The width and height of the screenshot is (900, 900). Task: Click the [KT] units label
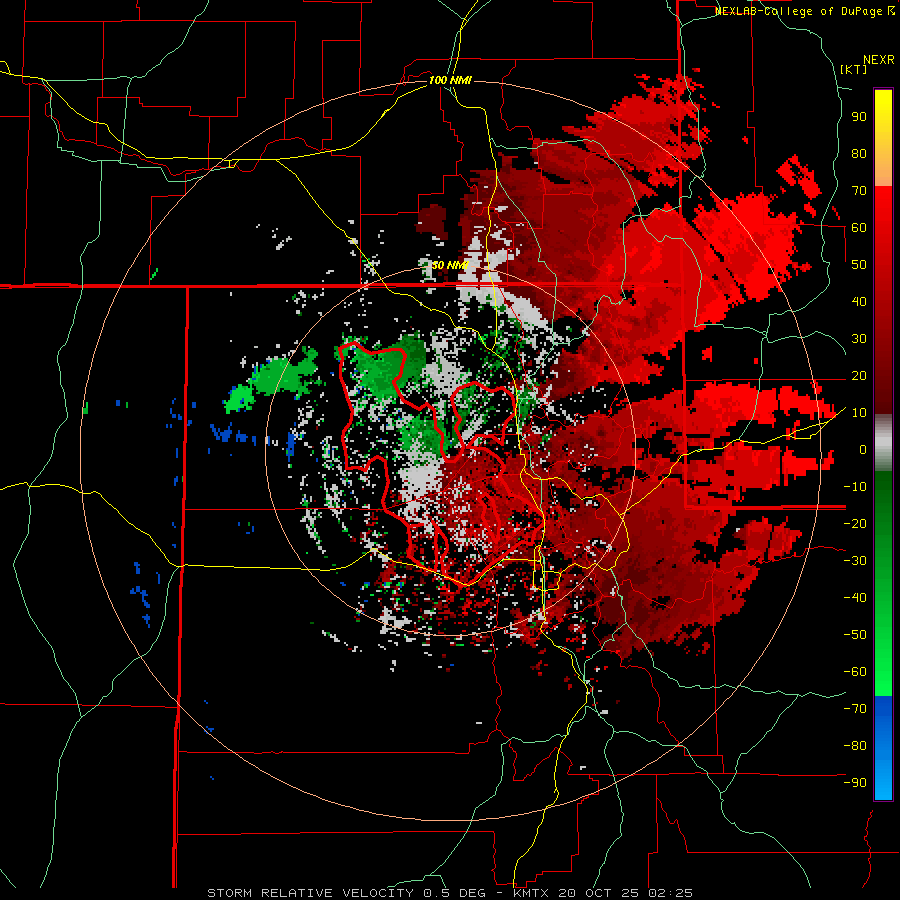(x=854, y=69)
